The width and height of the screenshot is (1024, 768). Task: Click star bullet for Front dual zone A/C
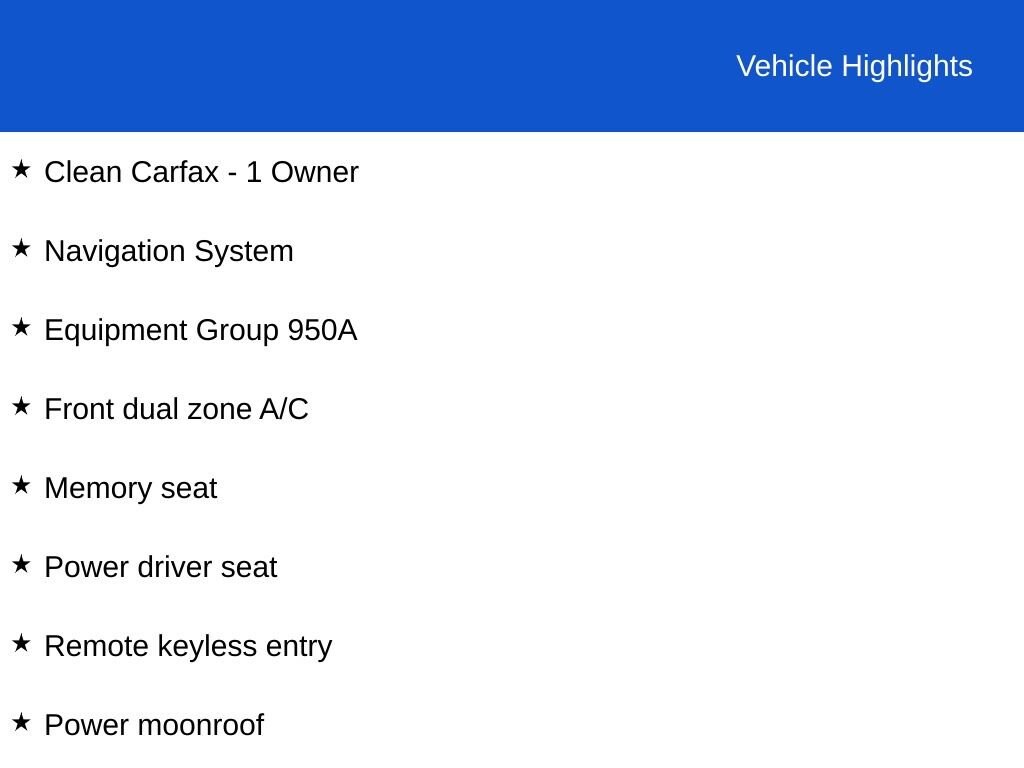click(21, 407)
